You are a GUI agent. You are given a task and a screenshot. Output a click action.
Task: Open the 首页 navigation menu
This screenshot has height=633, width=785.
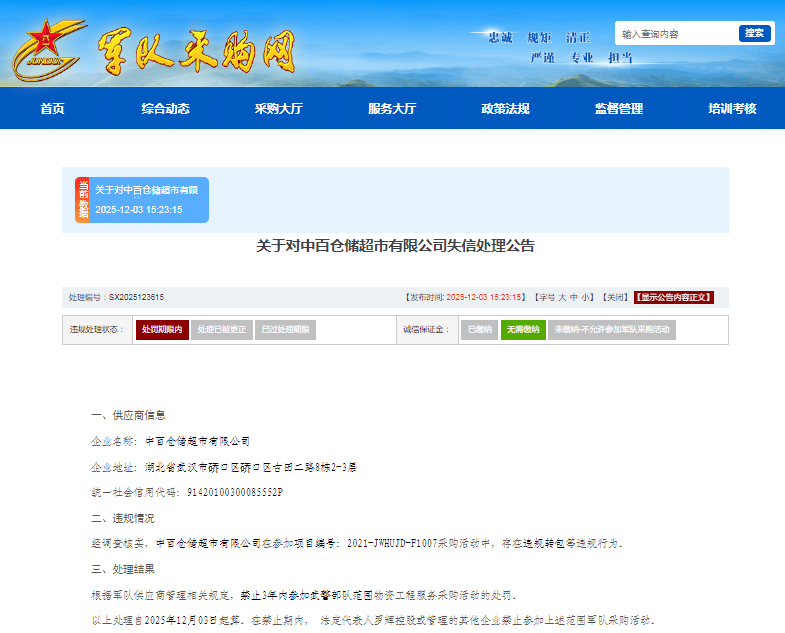click(x=52, y=108)
